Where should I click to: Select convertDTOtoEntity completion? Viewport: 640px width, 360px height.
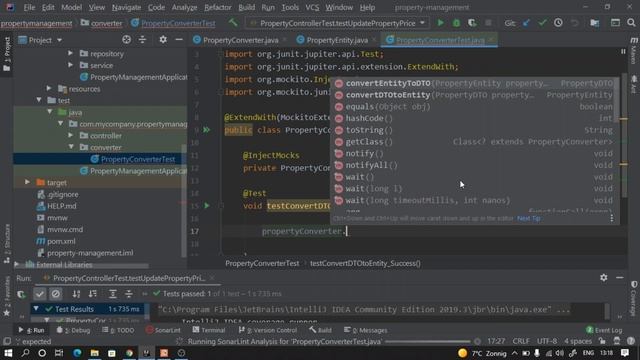point(474,95)
